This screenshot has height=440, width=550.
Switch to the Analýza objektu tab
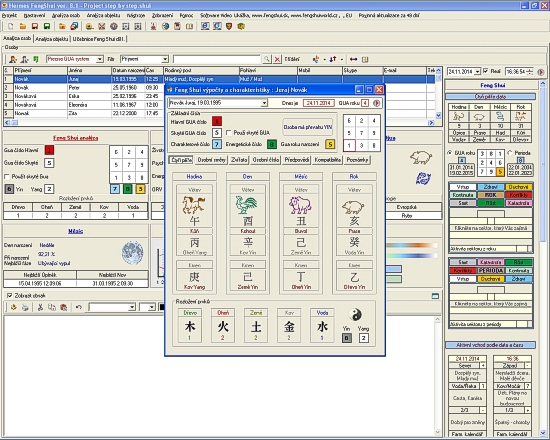pos(52,39)
